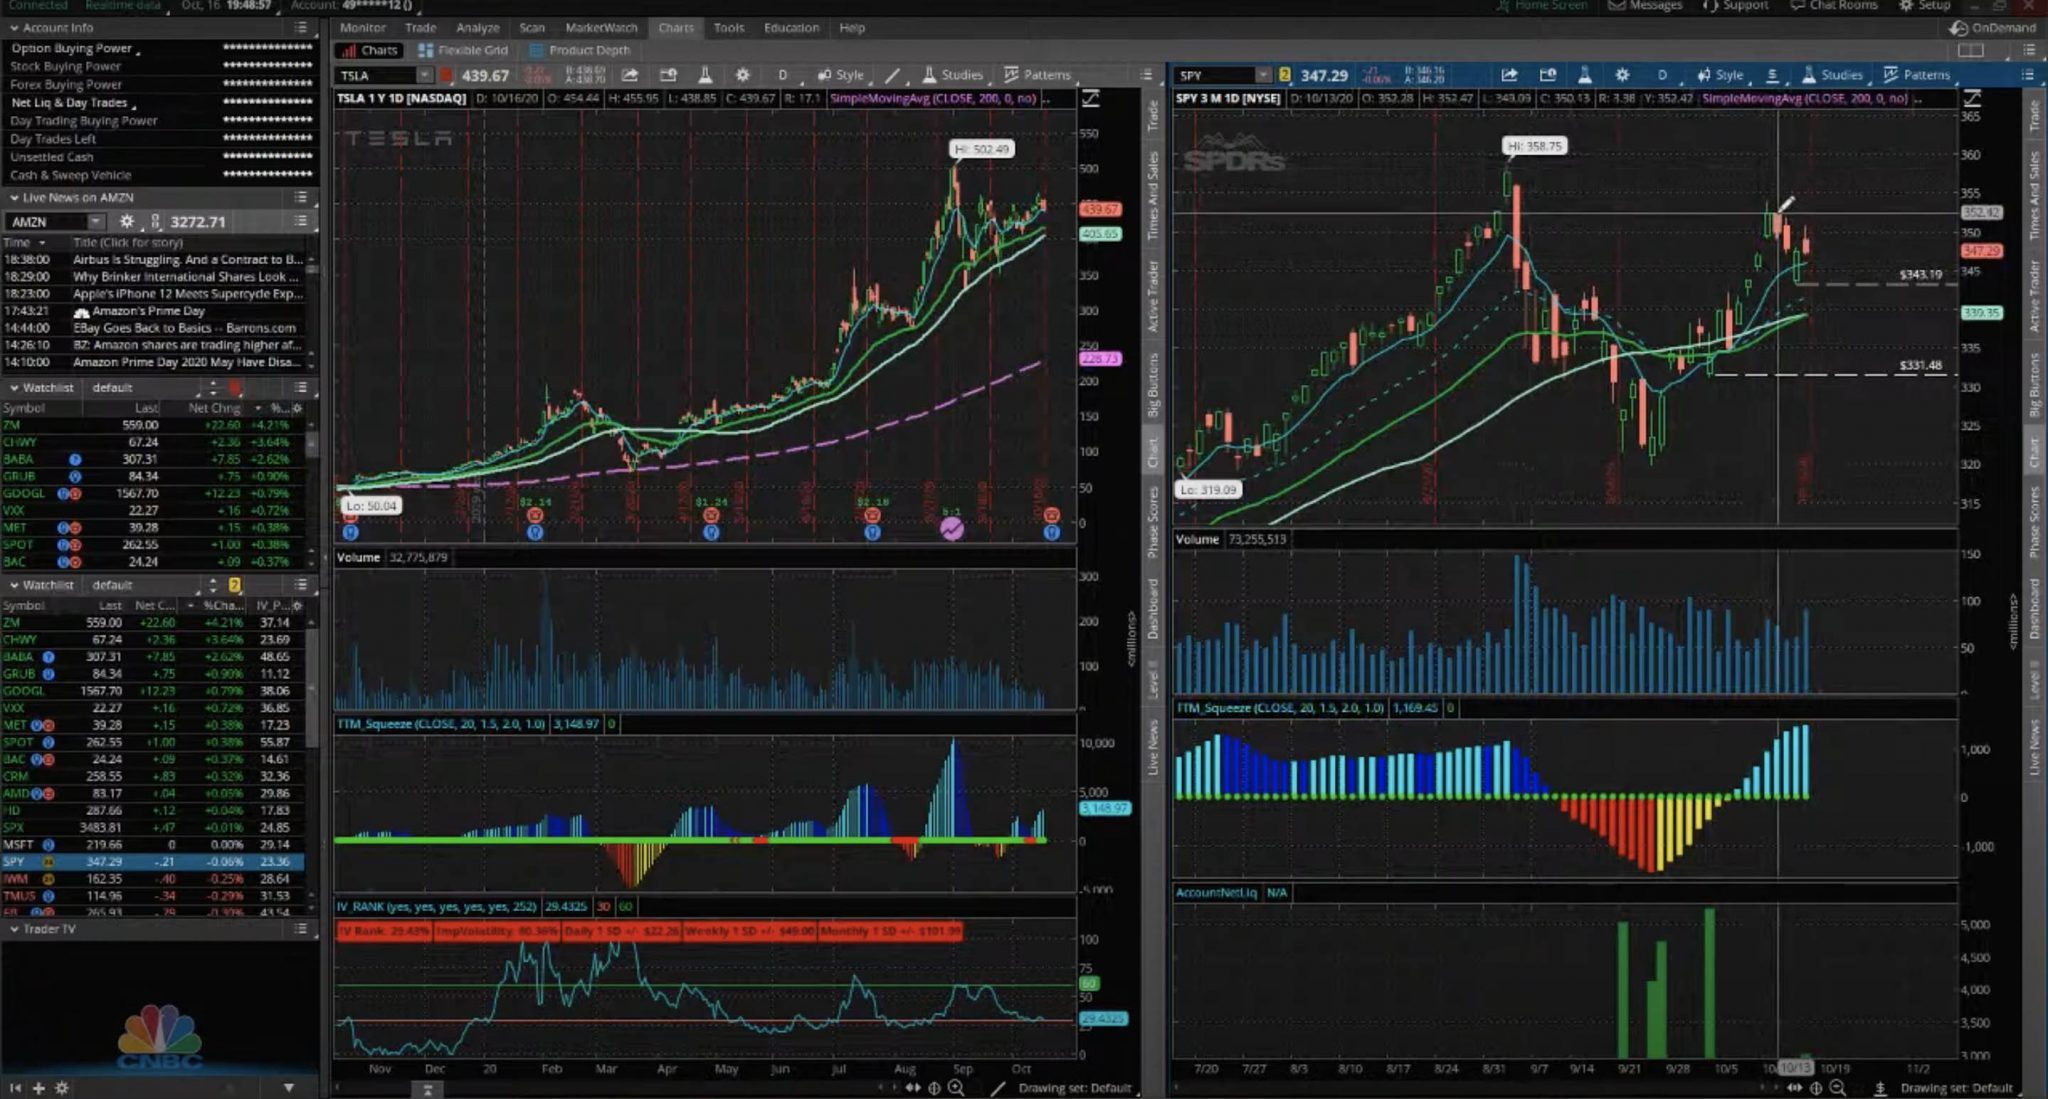
Task: Toggle the SPY chart expansion icon beside studies header
Action: click(x=1972, y=98)
